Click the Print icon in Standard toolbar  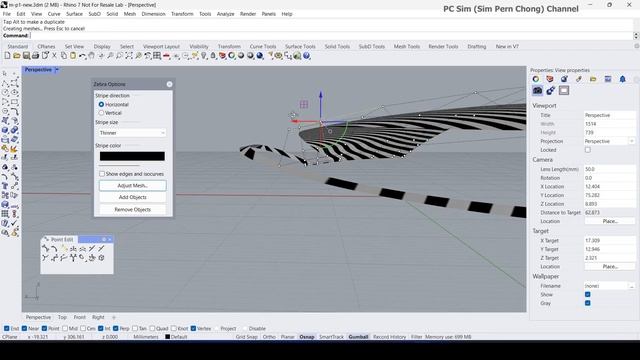tap(36, 56)
